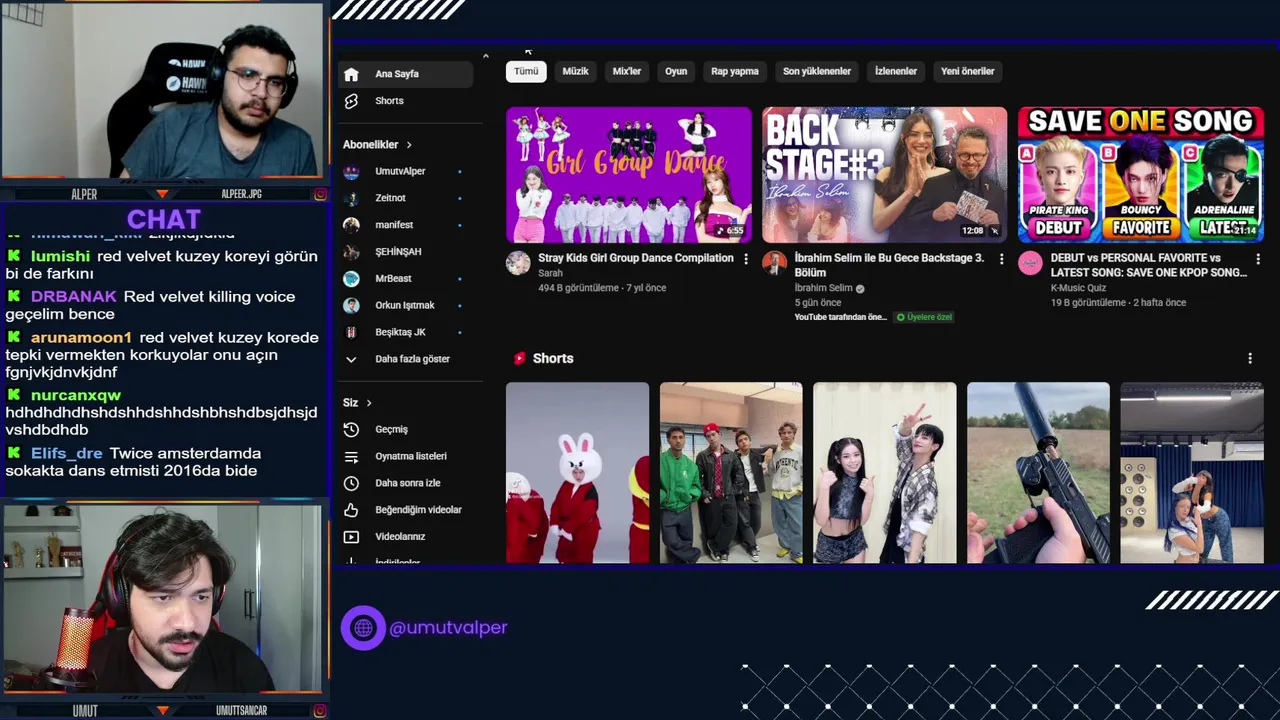This screenshot has height=720, width=1280.
Task: Open DEBUT vs PERSONAL FAVORITE video title
Action: 1148,265
